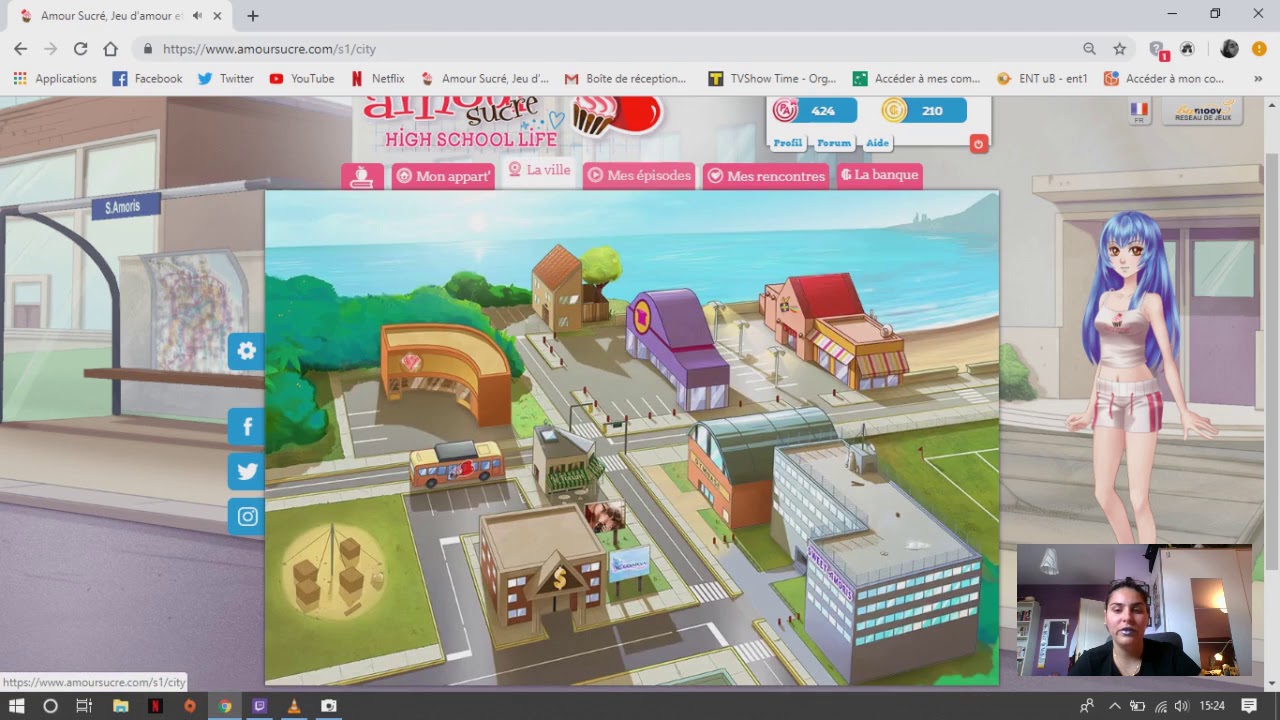Select the French flag language icon
Screen dimensions: 1280x720
(1139, 112)
